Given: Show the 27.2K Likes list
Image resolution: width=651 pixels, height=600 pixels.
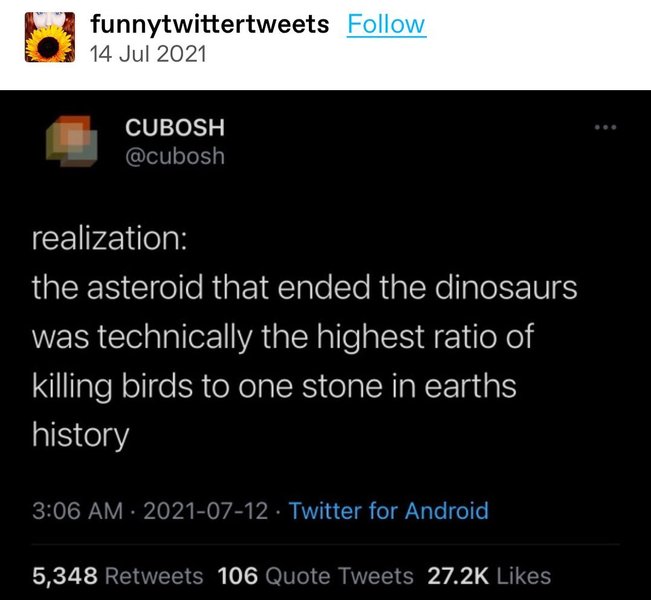Looking at the screenshot, I should (489, 575).
